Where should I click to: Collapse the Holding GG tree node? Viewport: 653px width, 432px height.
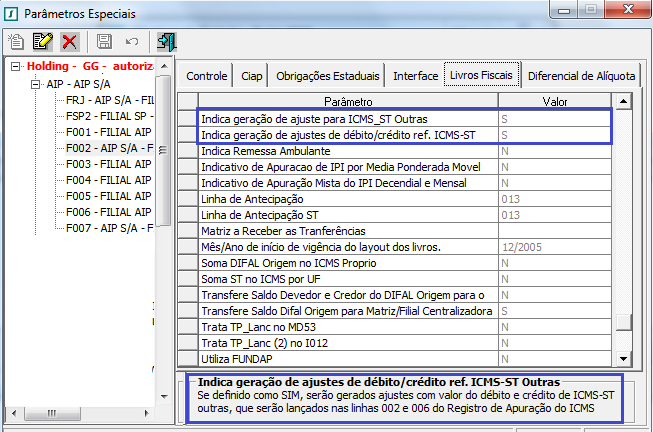(x=15, y=66)
